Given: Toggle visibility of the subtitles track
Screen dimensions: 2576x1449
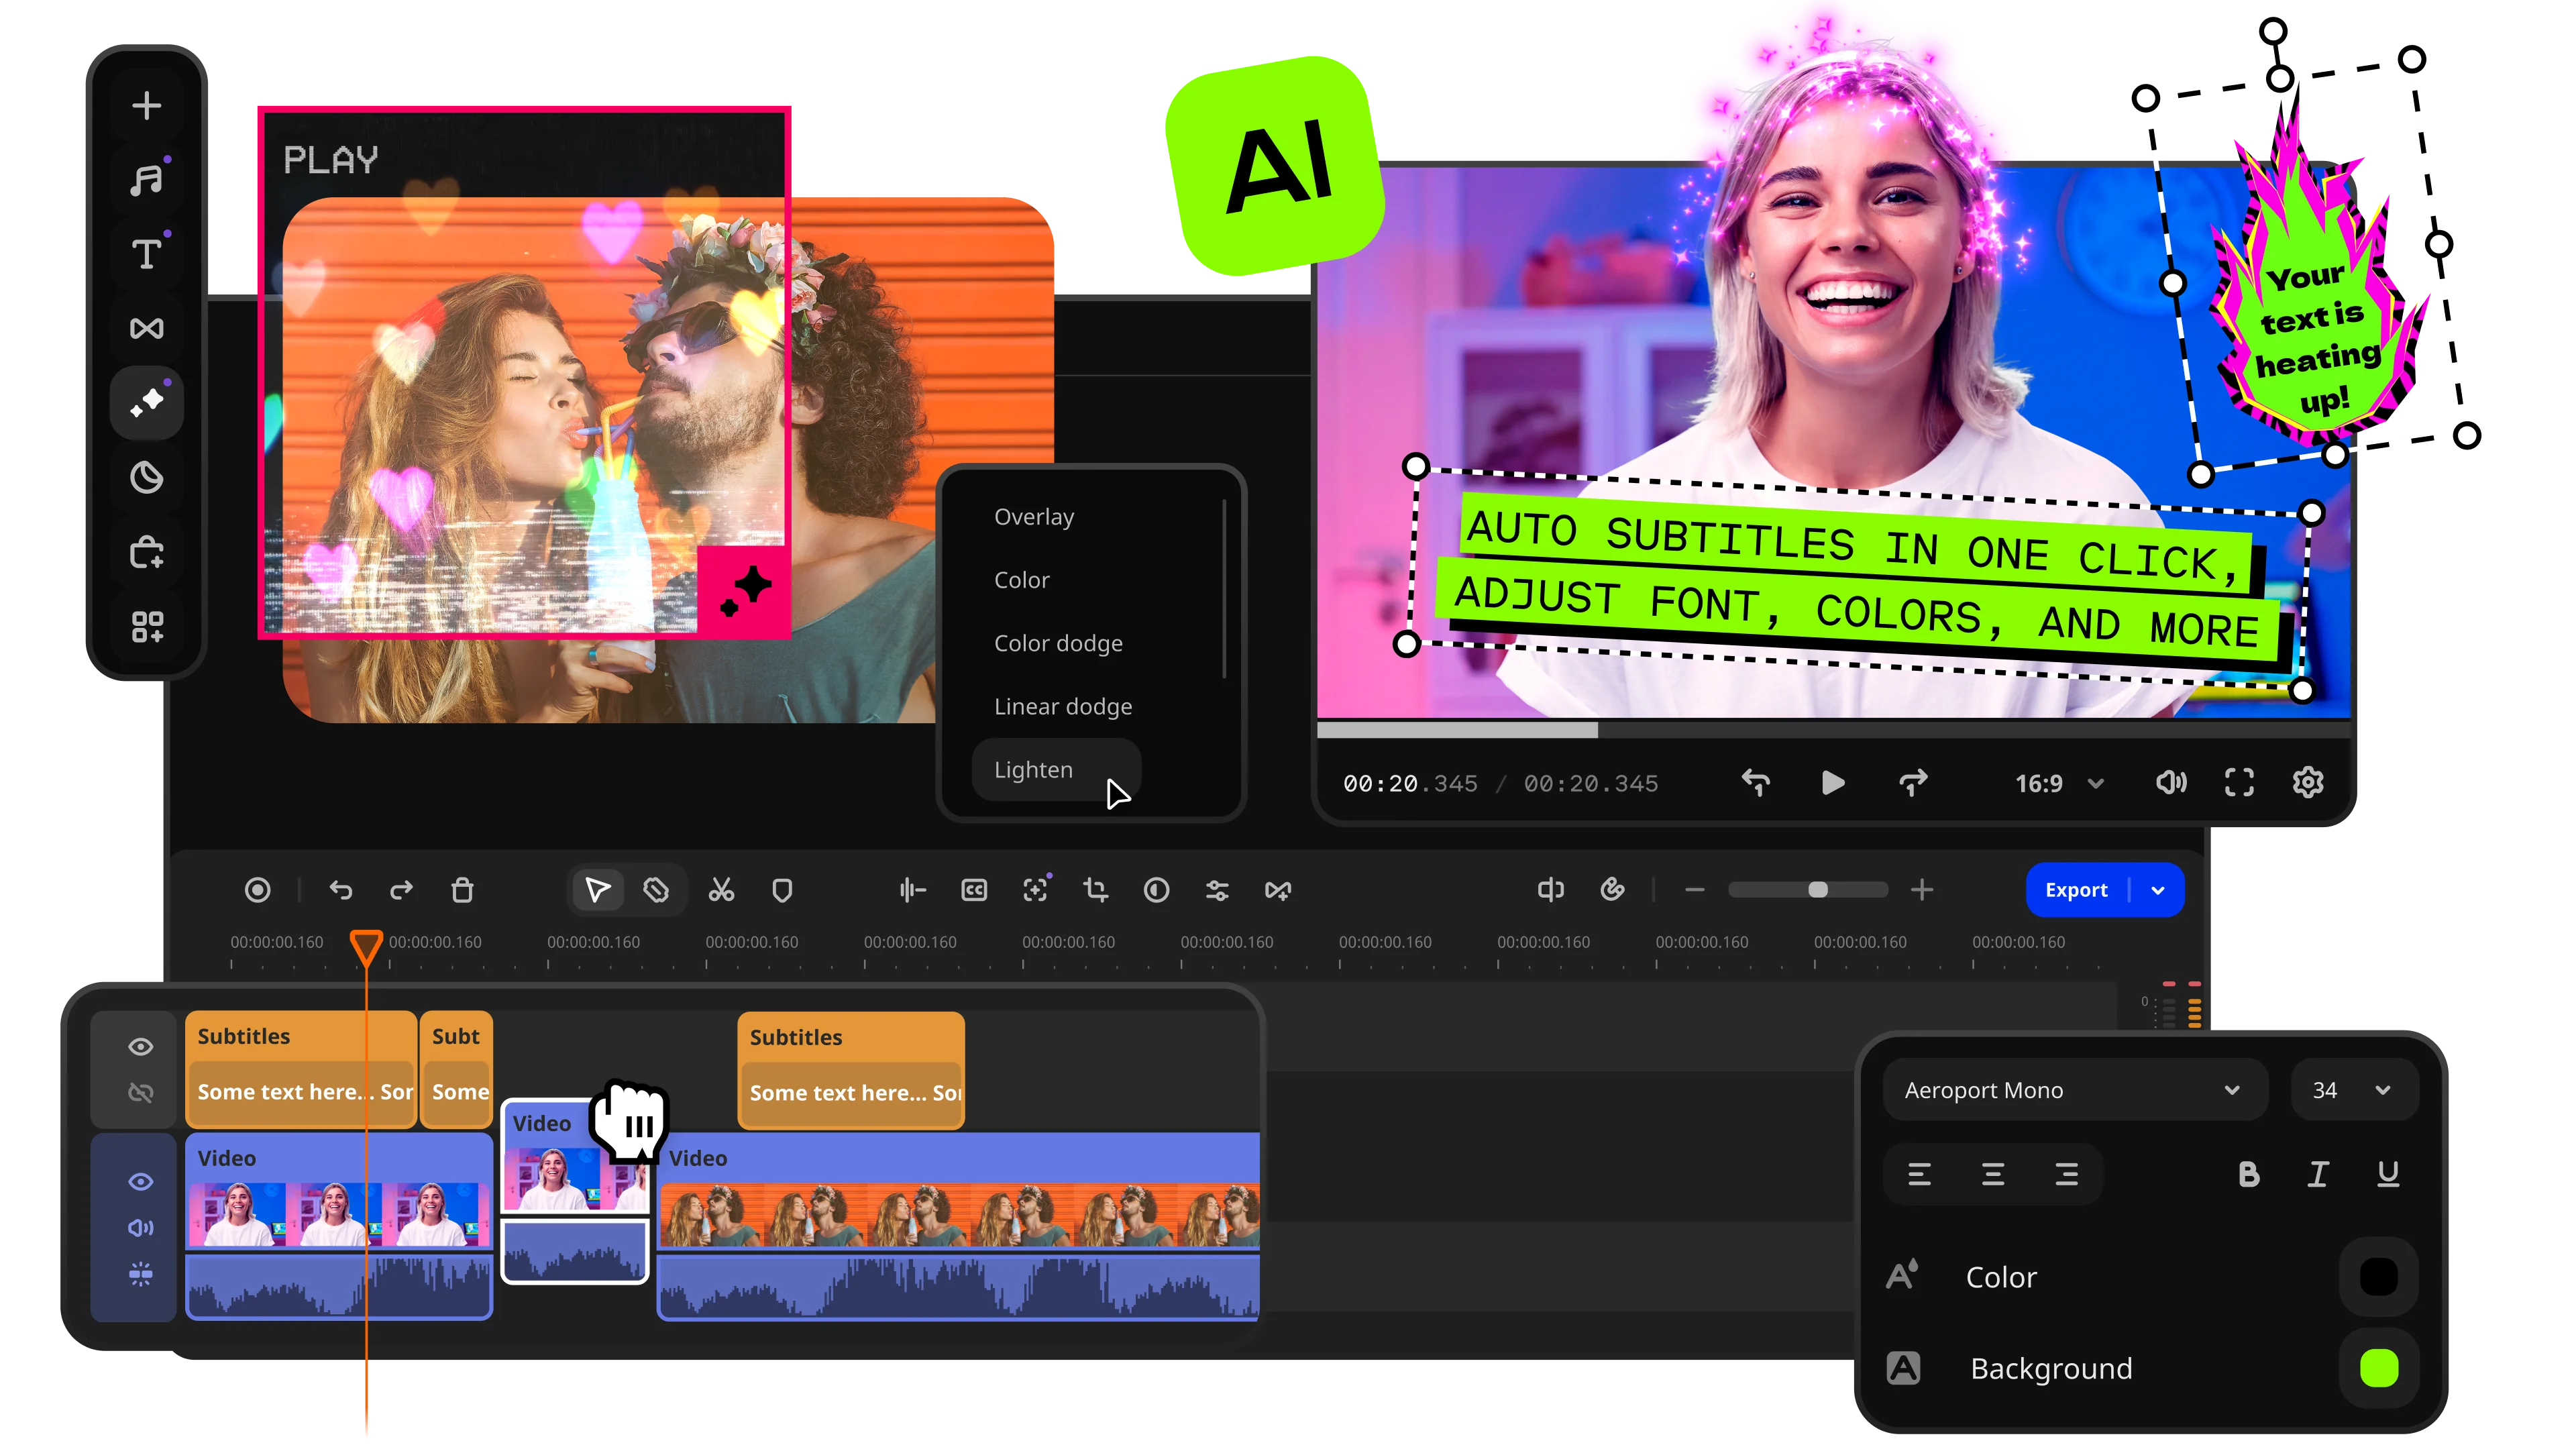Looking at the screenshot, I should (x=141, y=1046).
